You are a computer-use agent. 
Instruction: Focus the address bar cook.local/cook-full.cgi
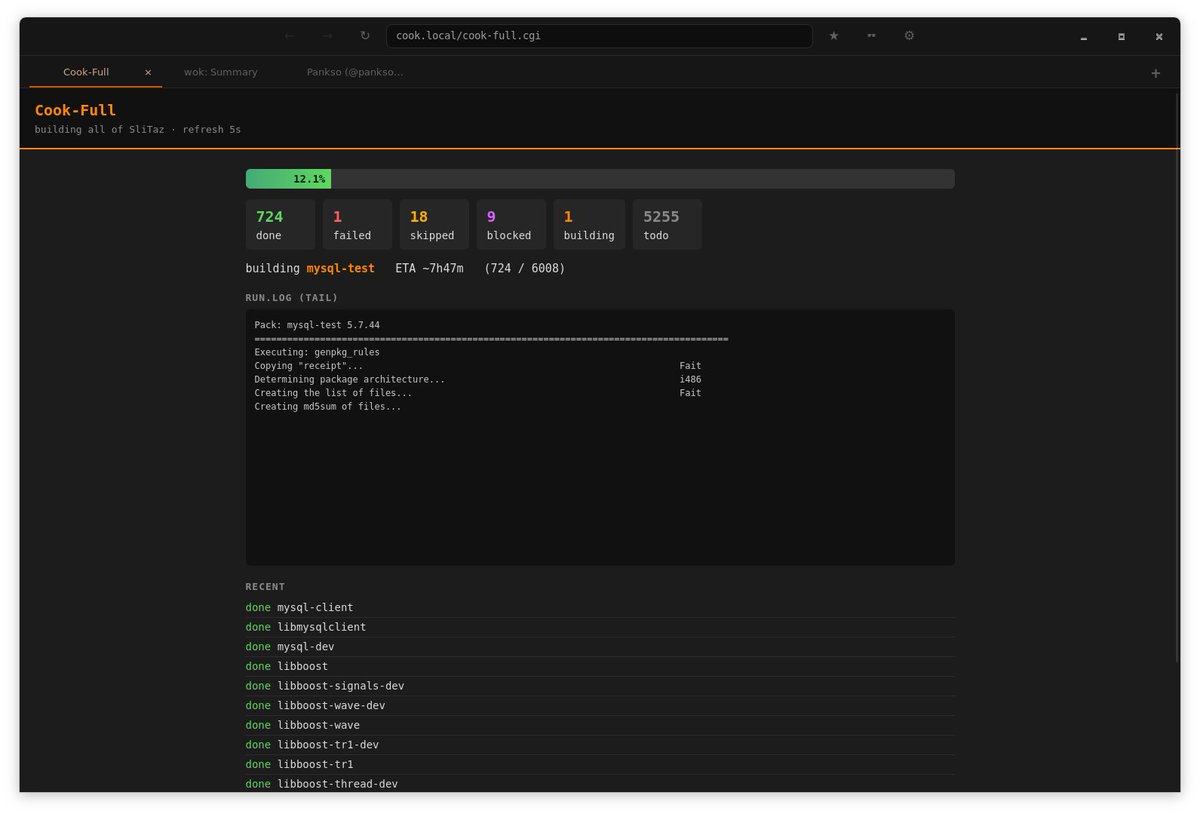tap(599, 36)
